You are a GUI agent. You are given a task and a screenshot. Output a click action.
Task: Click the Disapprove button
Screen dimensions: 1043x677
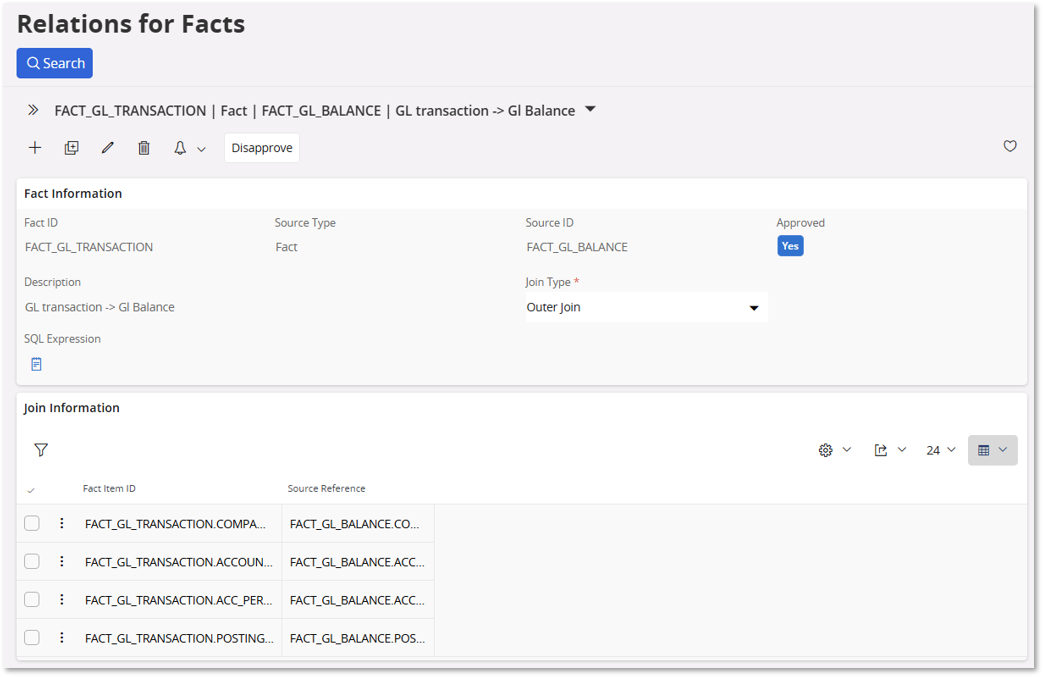click(262, 148)
